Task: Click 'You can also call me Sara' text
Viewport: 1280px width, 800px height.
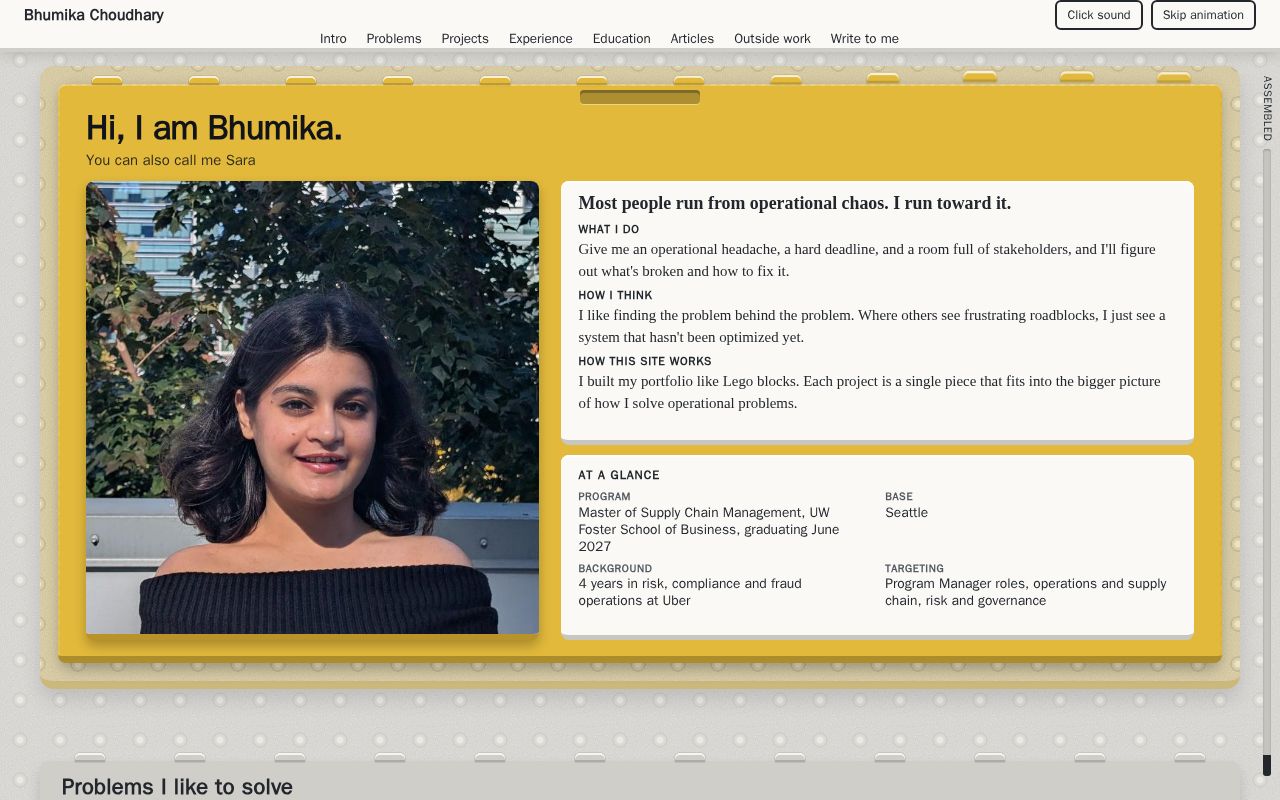Action: point(171,160)
